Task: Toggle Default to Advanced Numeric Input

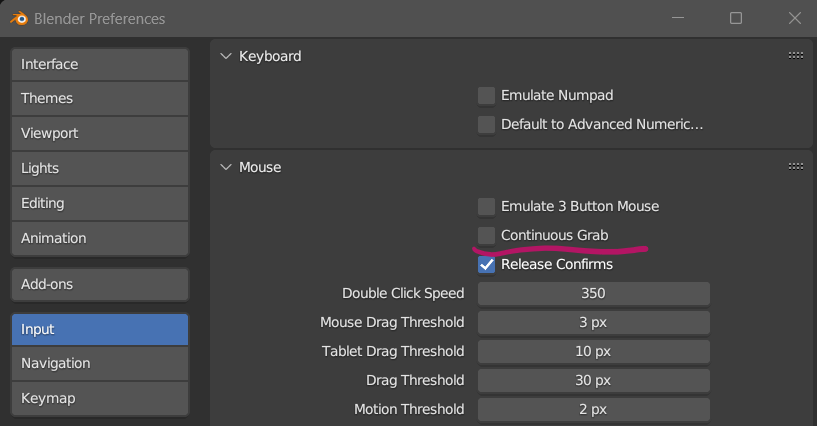Action: pos(487,125)
